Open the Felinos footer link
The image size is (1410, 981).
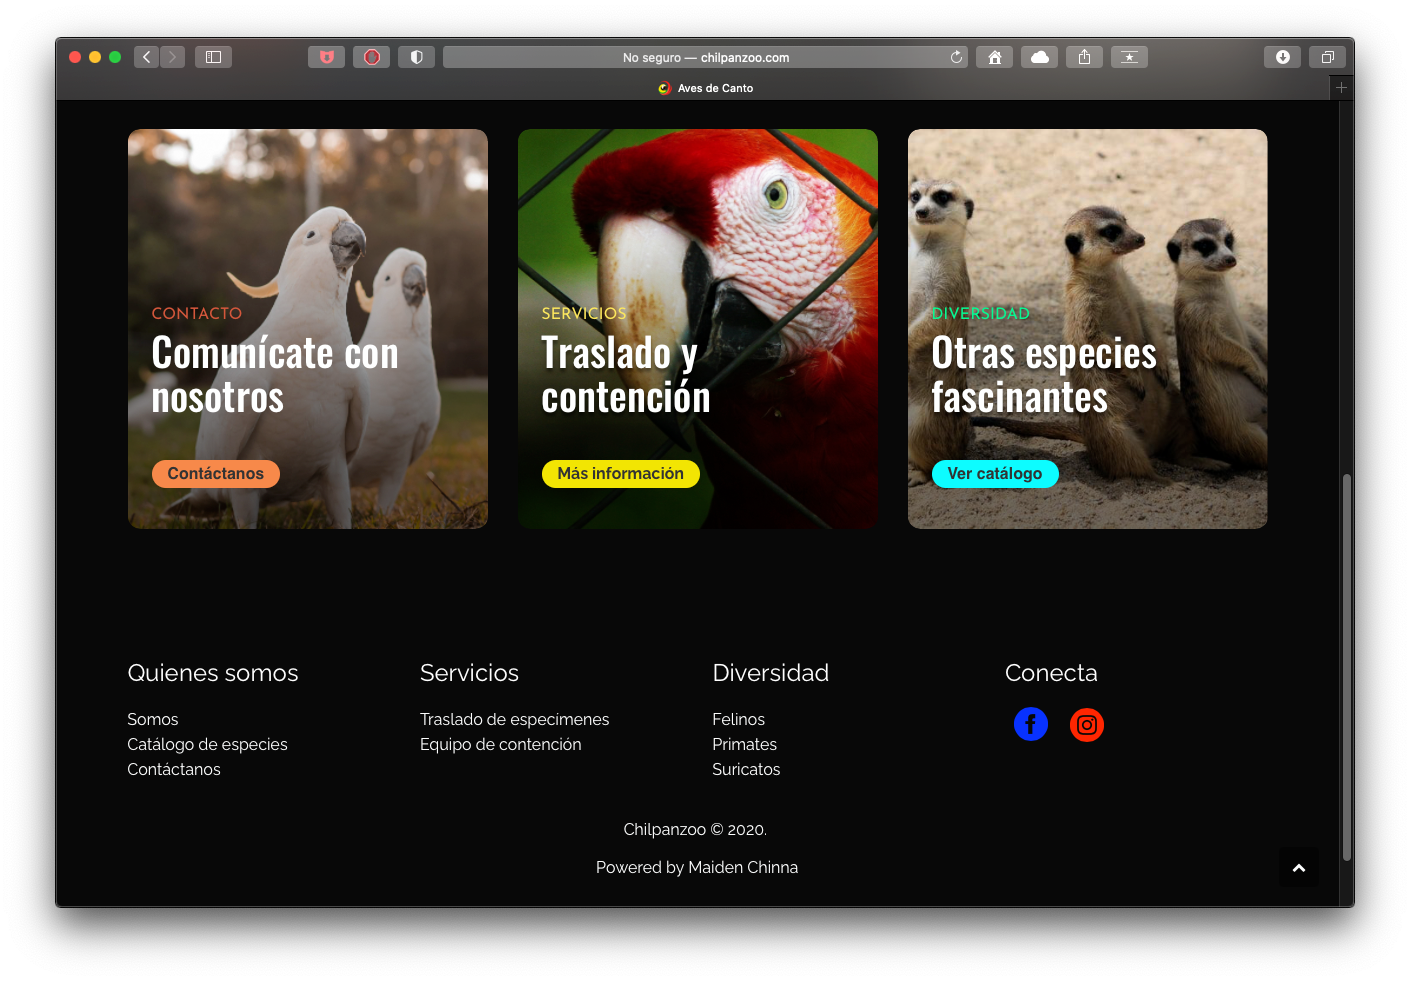click(738, 719)
